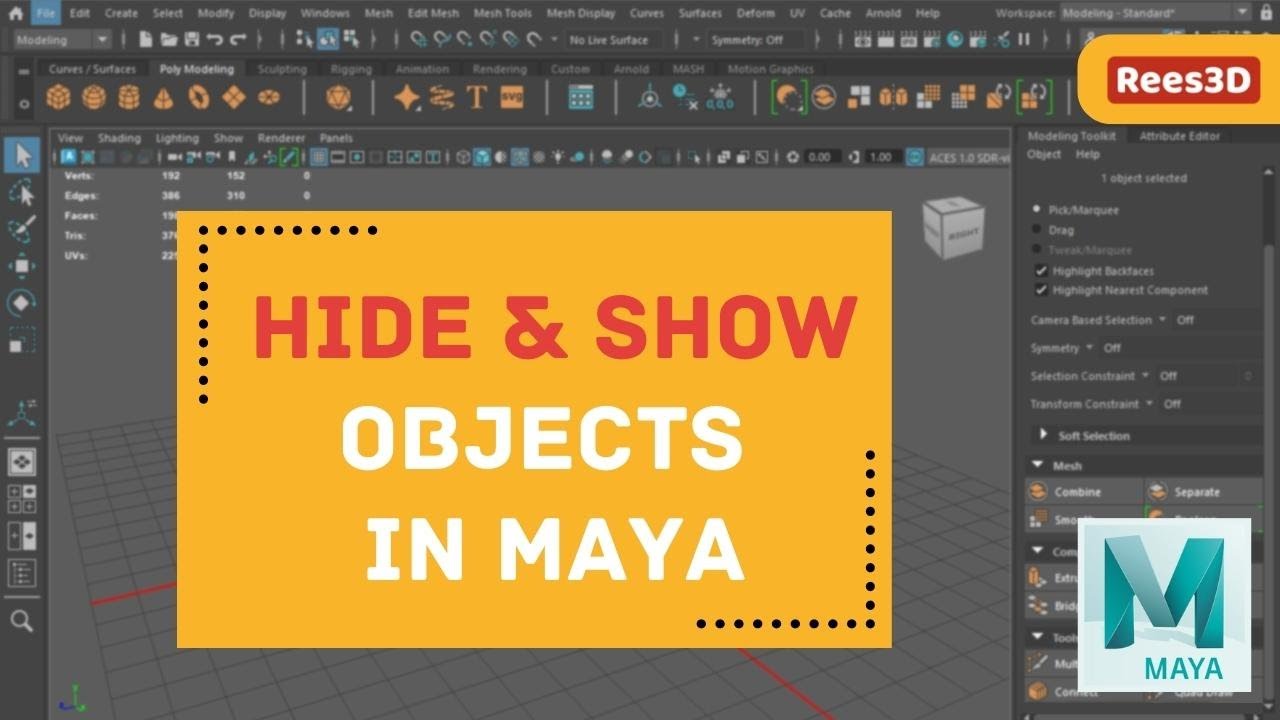Click the Mirror shelf icon
Viewport: 1280px width, 720px height.
[x=895, y=97]
